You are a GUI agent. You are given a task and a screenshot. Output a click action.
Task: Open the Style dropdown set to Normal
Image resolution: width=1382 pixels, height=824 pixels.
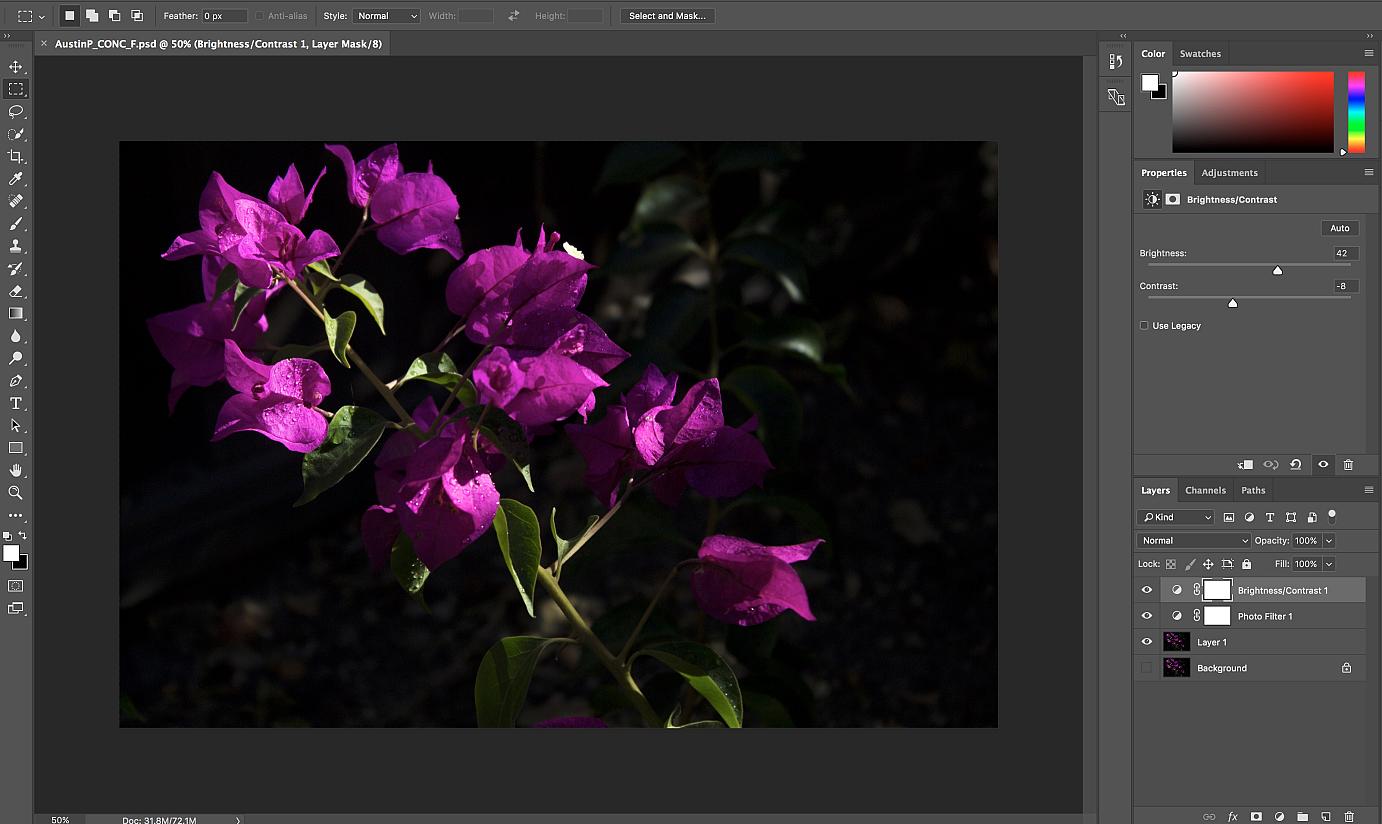tap(386, 16)
